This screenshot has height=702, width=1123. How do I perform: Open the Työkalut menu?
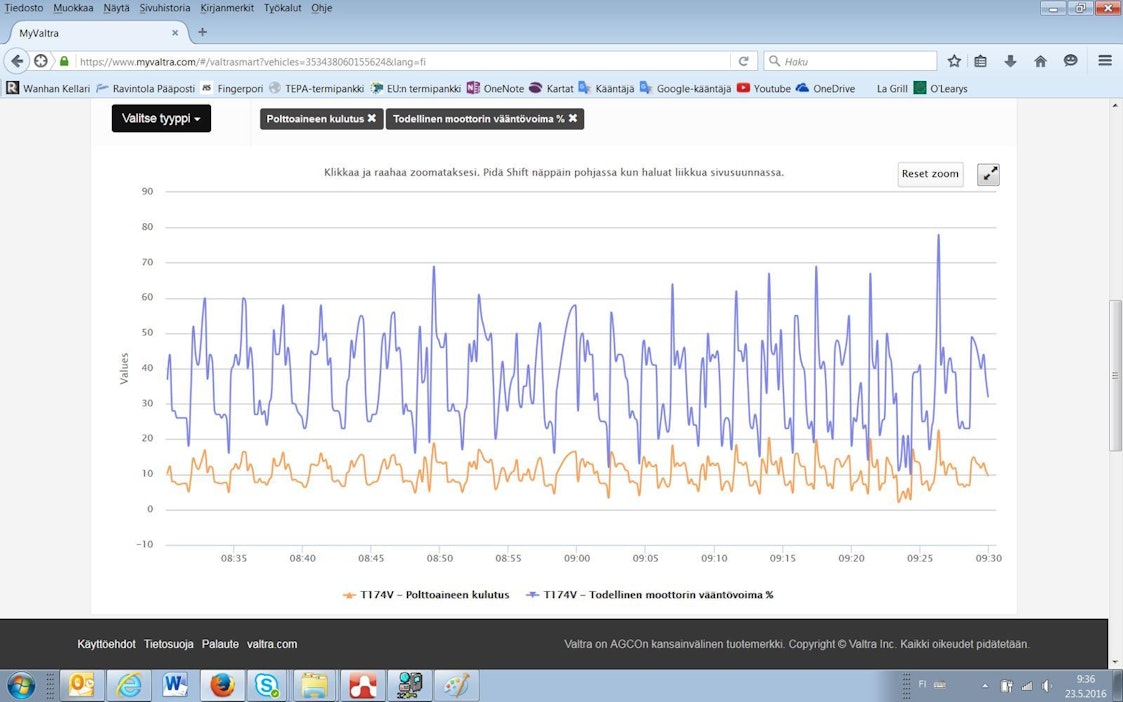282,8
